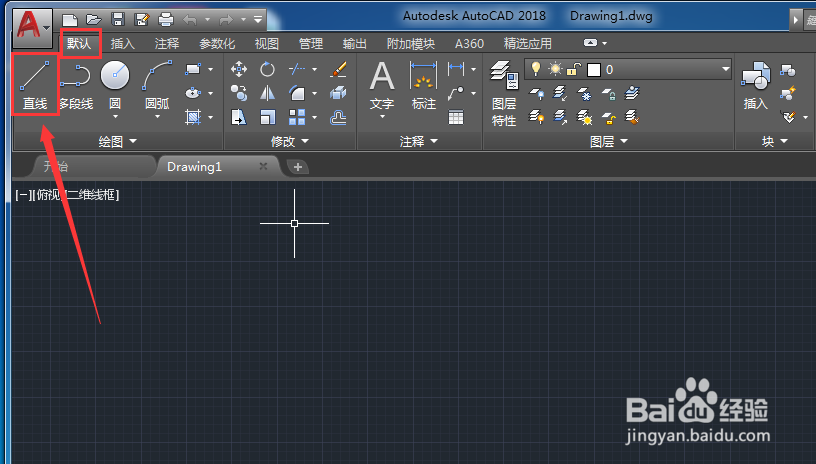Viewport: 816px width, 464px height.
Task: Click the Text (文字) tool icon
Action: pos(382,76)
